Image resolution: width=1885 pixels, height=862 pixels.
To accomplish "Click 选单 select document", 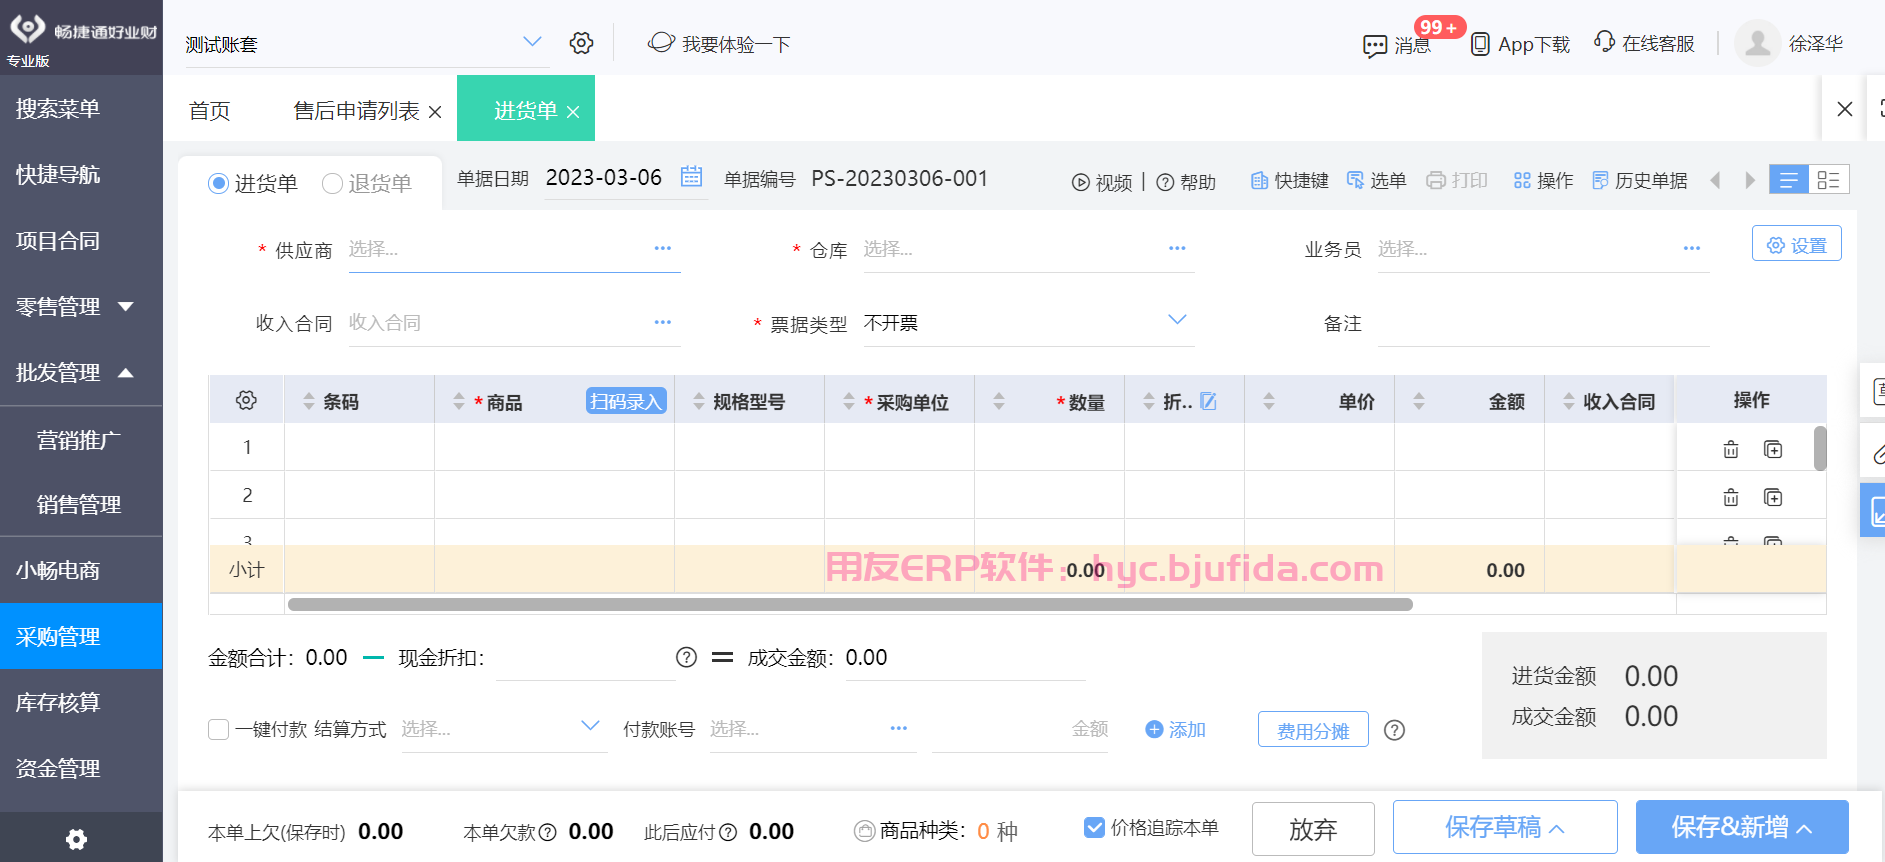I will coord(1376,180).
